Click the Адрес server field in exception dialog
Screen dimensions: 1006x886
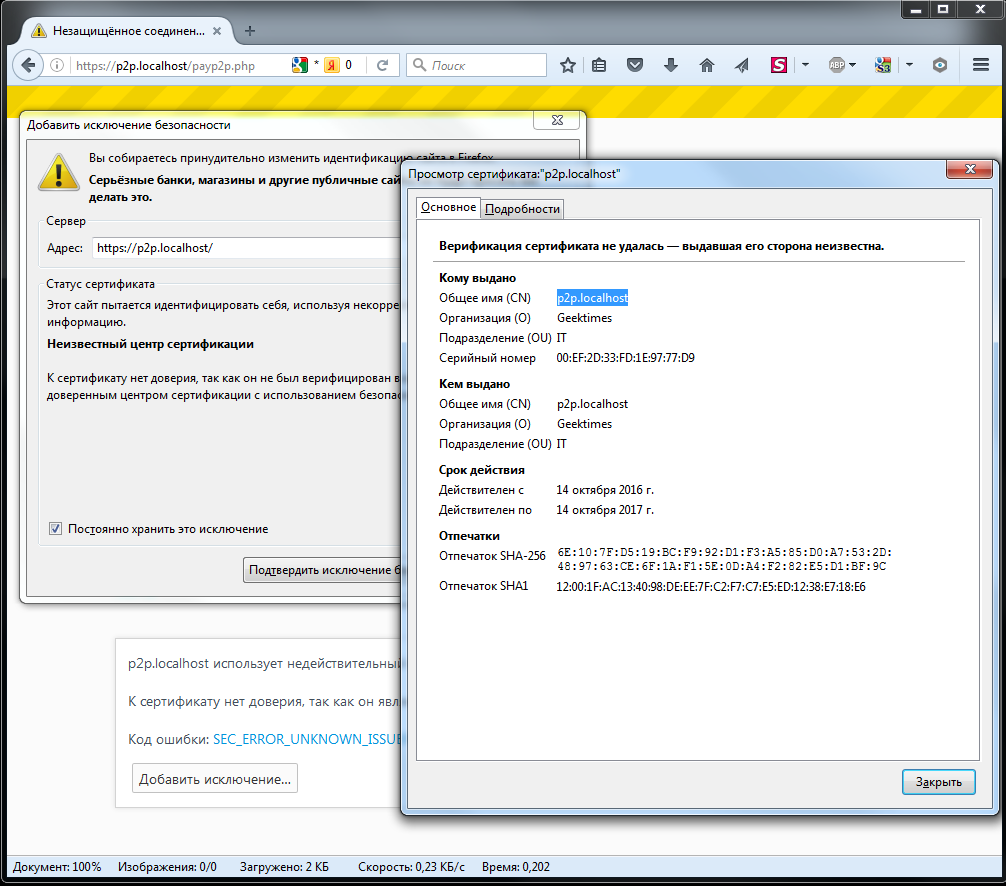(246, 248)
